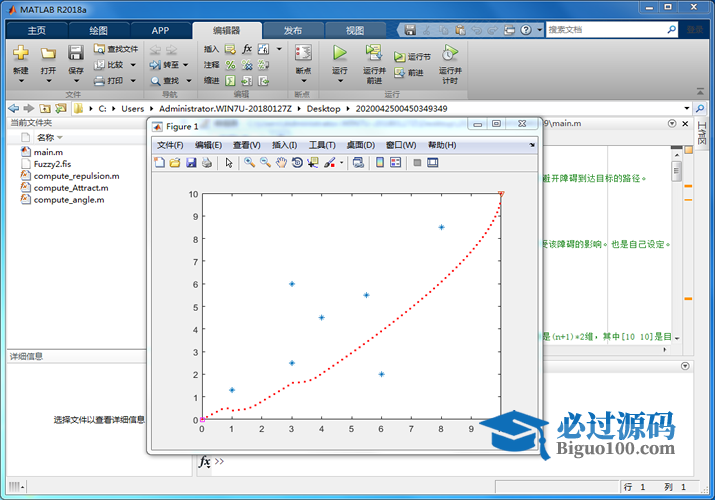Click hide plot tools icon in Figure 1
Viewport: 715px width, 500px height.
(417, 162)
